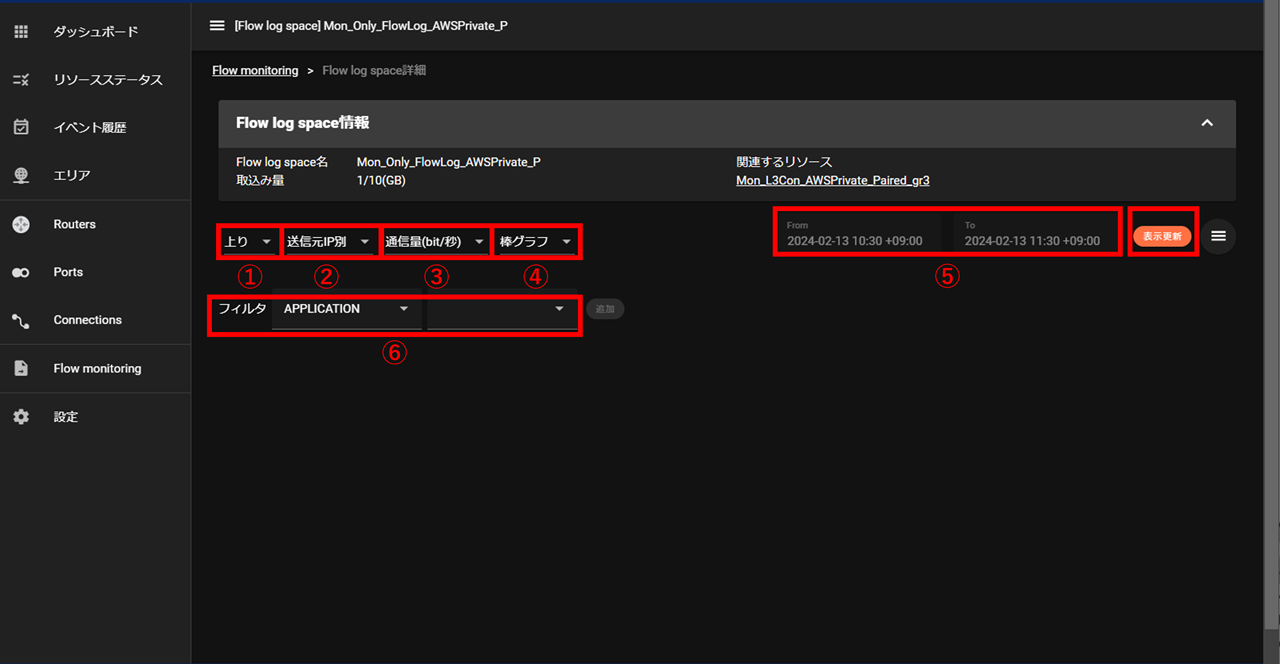Click the From date-time field

[x=857, y=234]
